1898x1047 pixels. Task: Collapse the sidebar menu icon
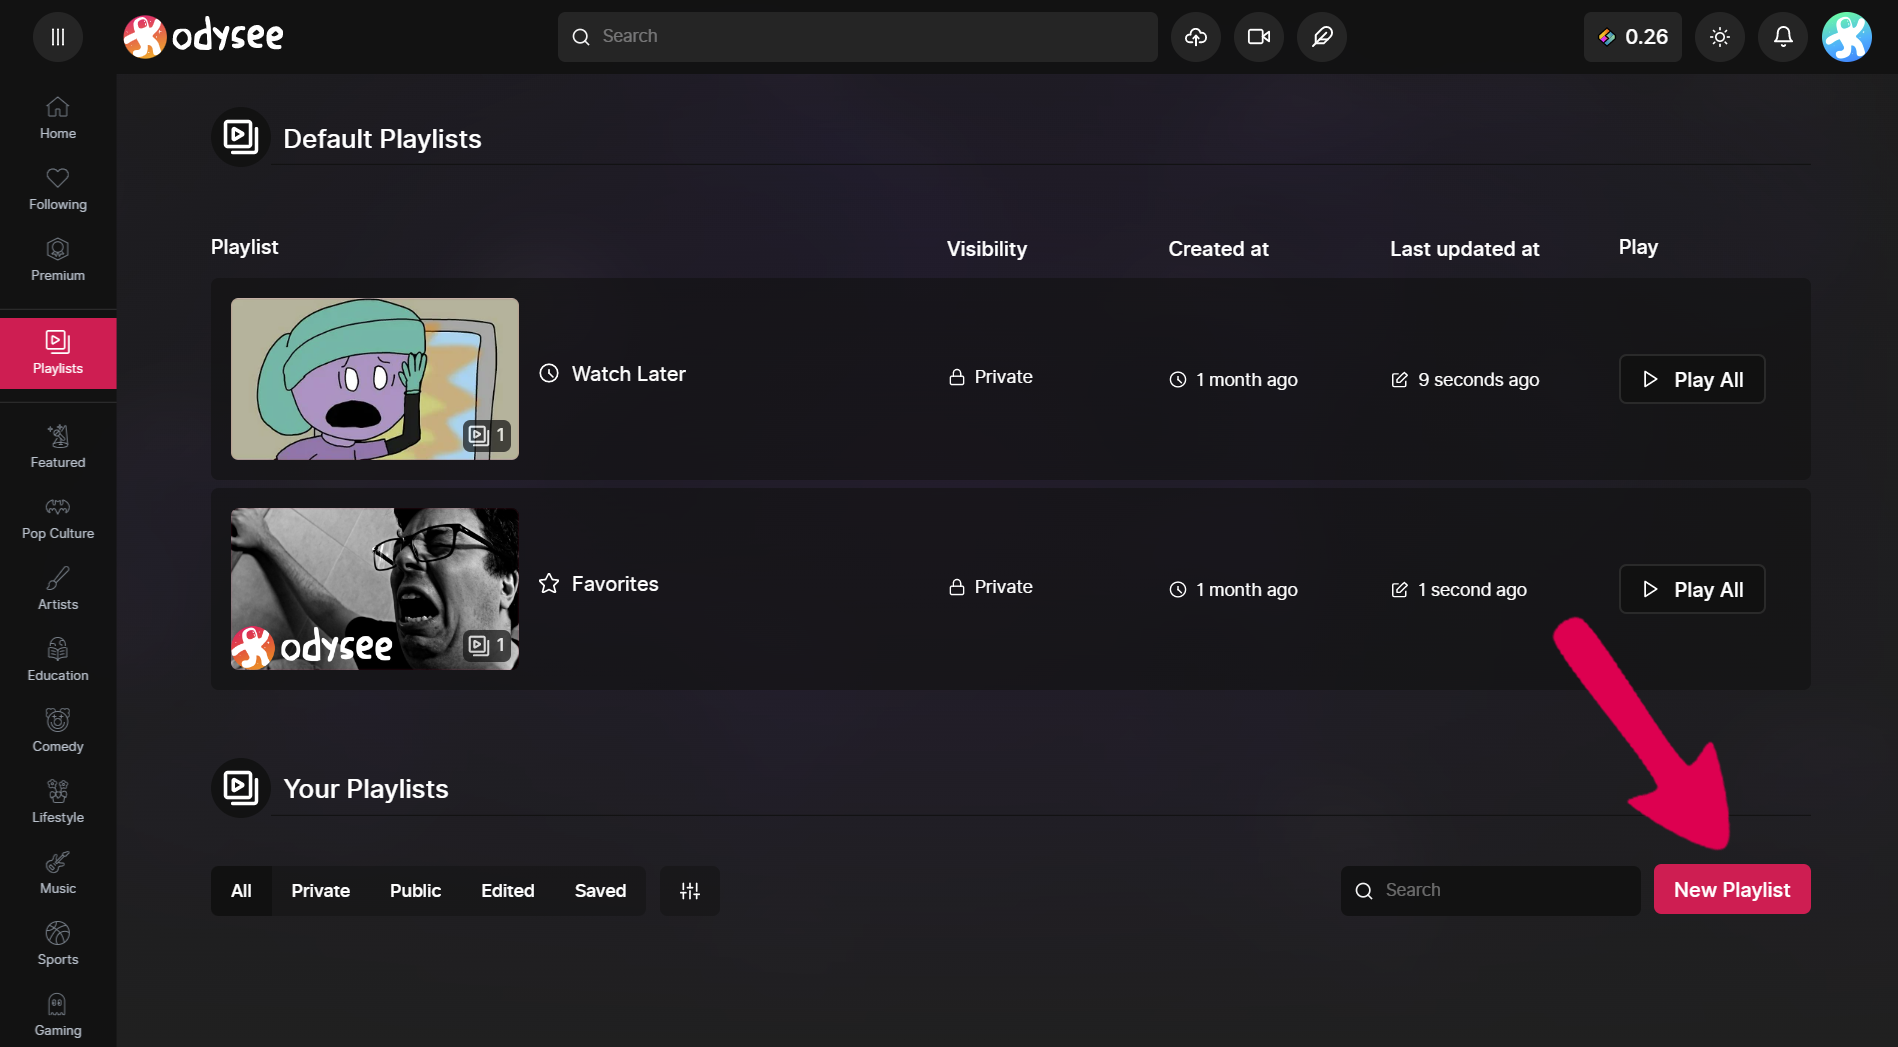coord(58,37)
